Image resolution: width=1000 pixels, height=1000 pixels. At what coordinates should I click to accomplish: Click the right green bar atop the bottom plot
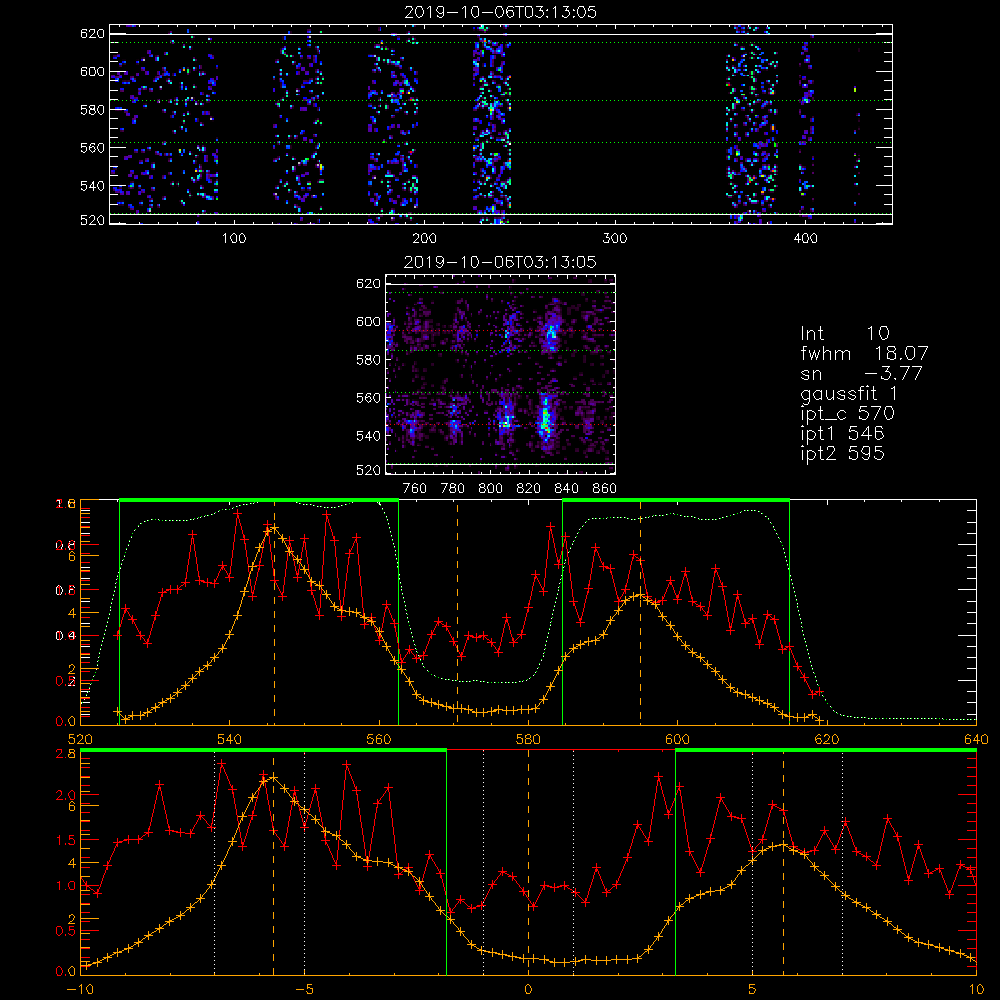point(826,750)
